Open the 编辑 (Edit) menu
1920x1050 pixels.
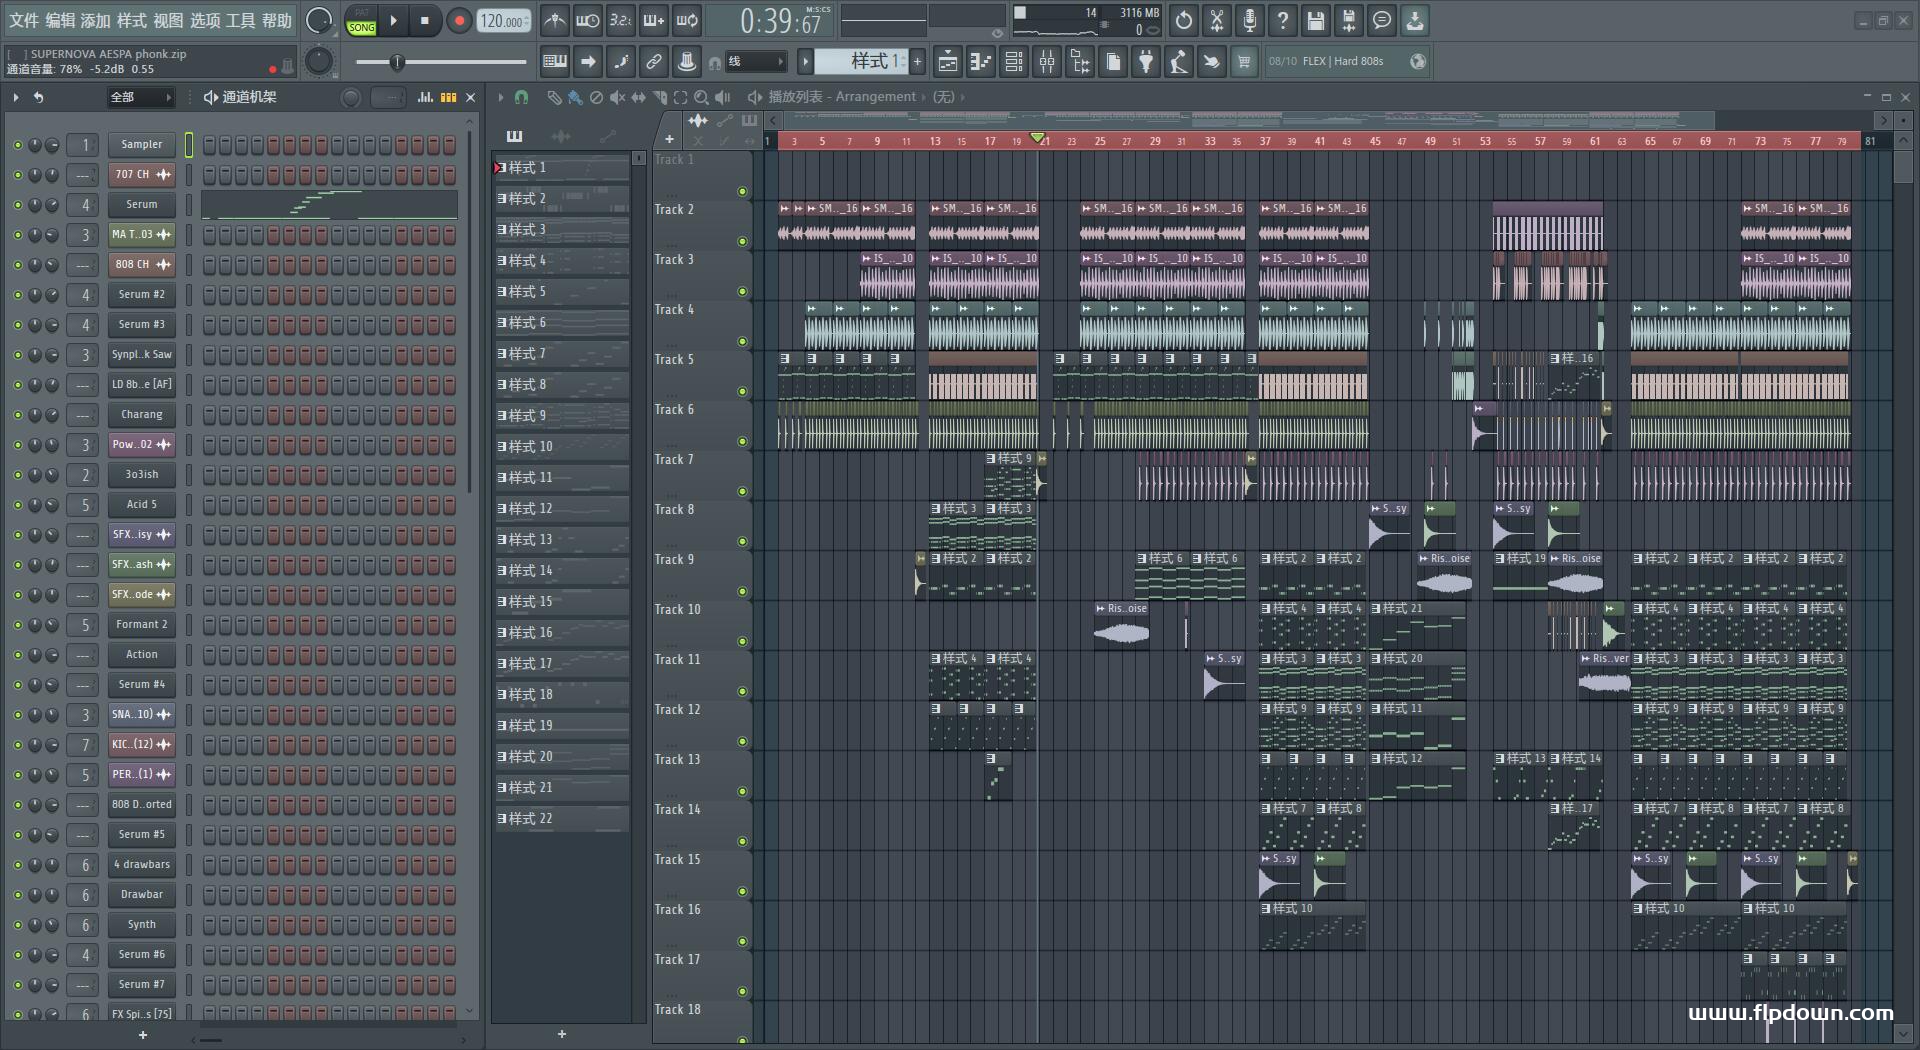pos(59,20)
